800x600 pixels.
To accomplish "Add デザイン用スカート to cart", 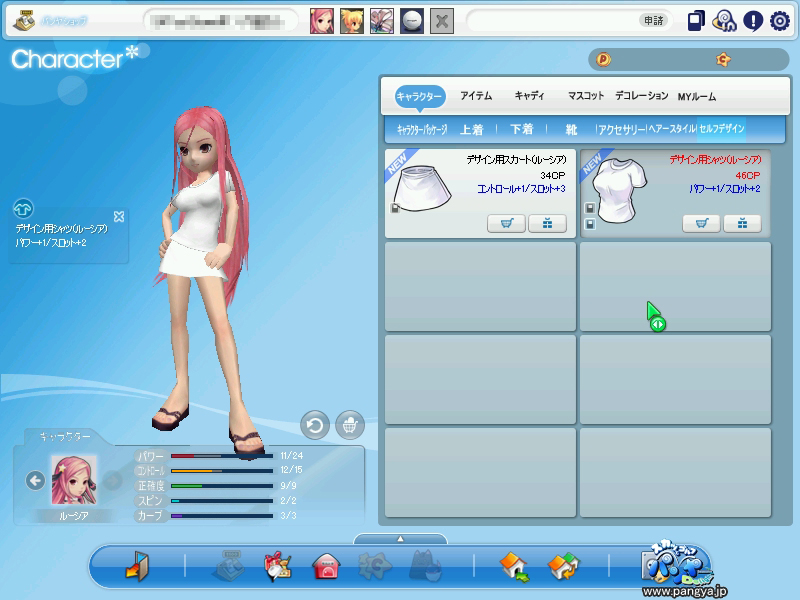I will pos(506,223).
